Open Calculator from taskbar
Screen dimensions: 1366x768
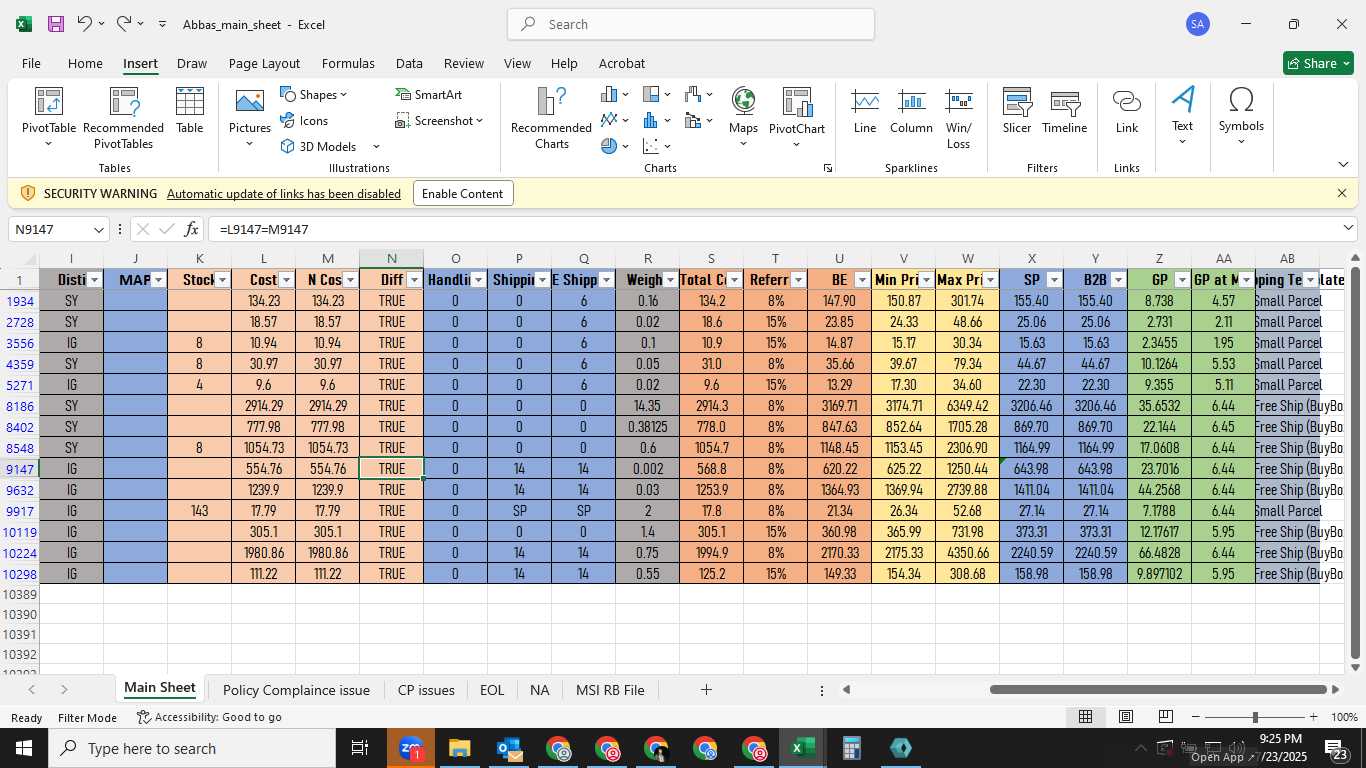click(851, 748)
